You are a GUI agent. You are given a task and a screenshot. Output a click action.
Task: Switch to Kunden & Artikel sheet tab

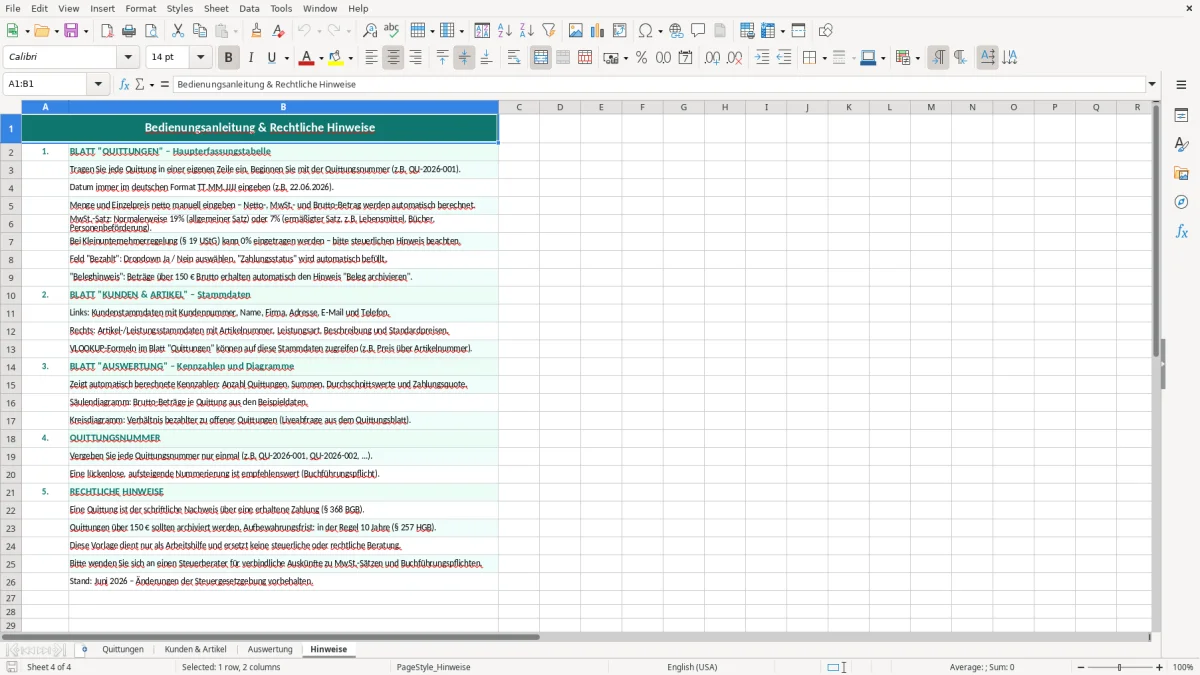pos(196,650)
